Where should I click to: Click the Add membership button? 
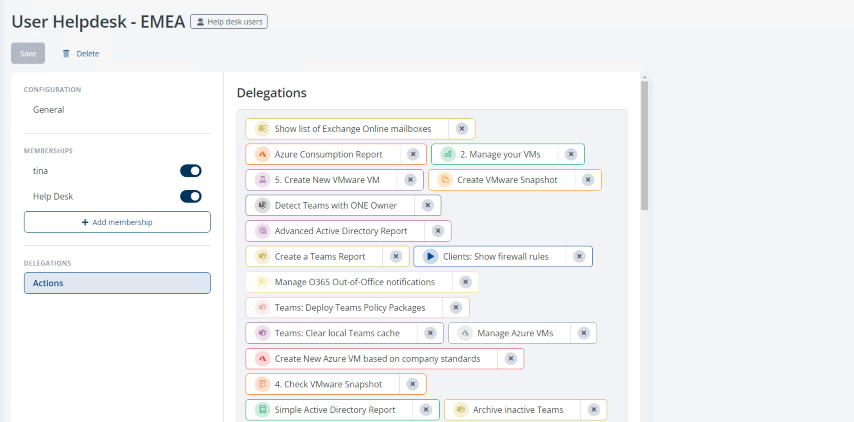[x=117, y=222]
